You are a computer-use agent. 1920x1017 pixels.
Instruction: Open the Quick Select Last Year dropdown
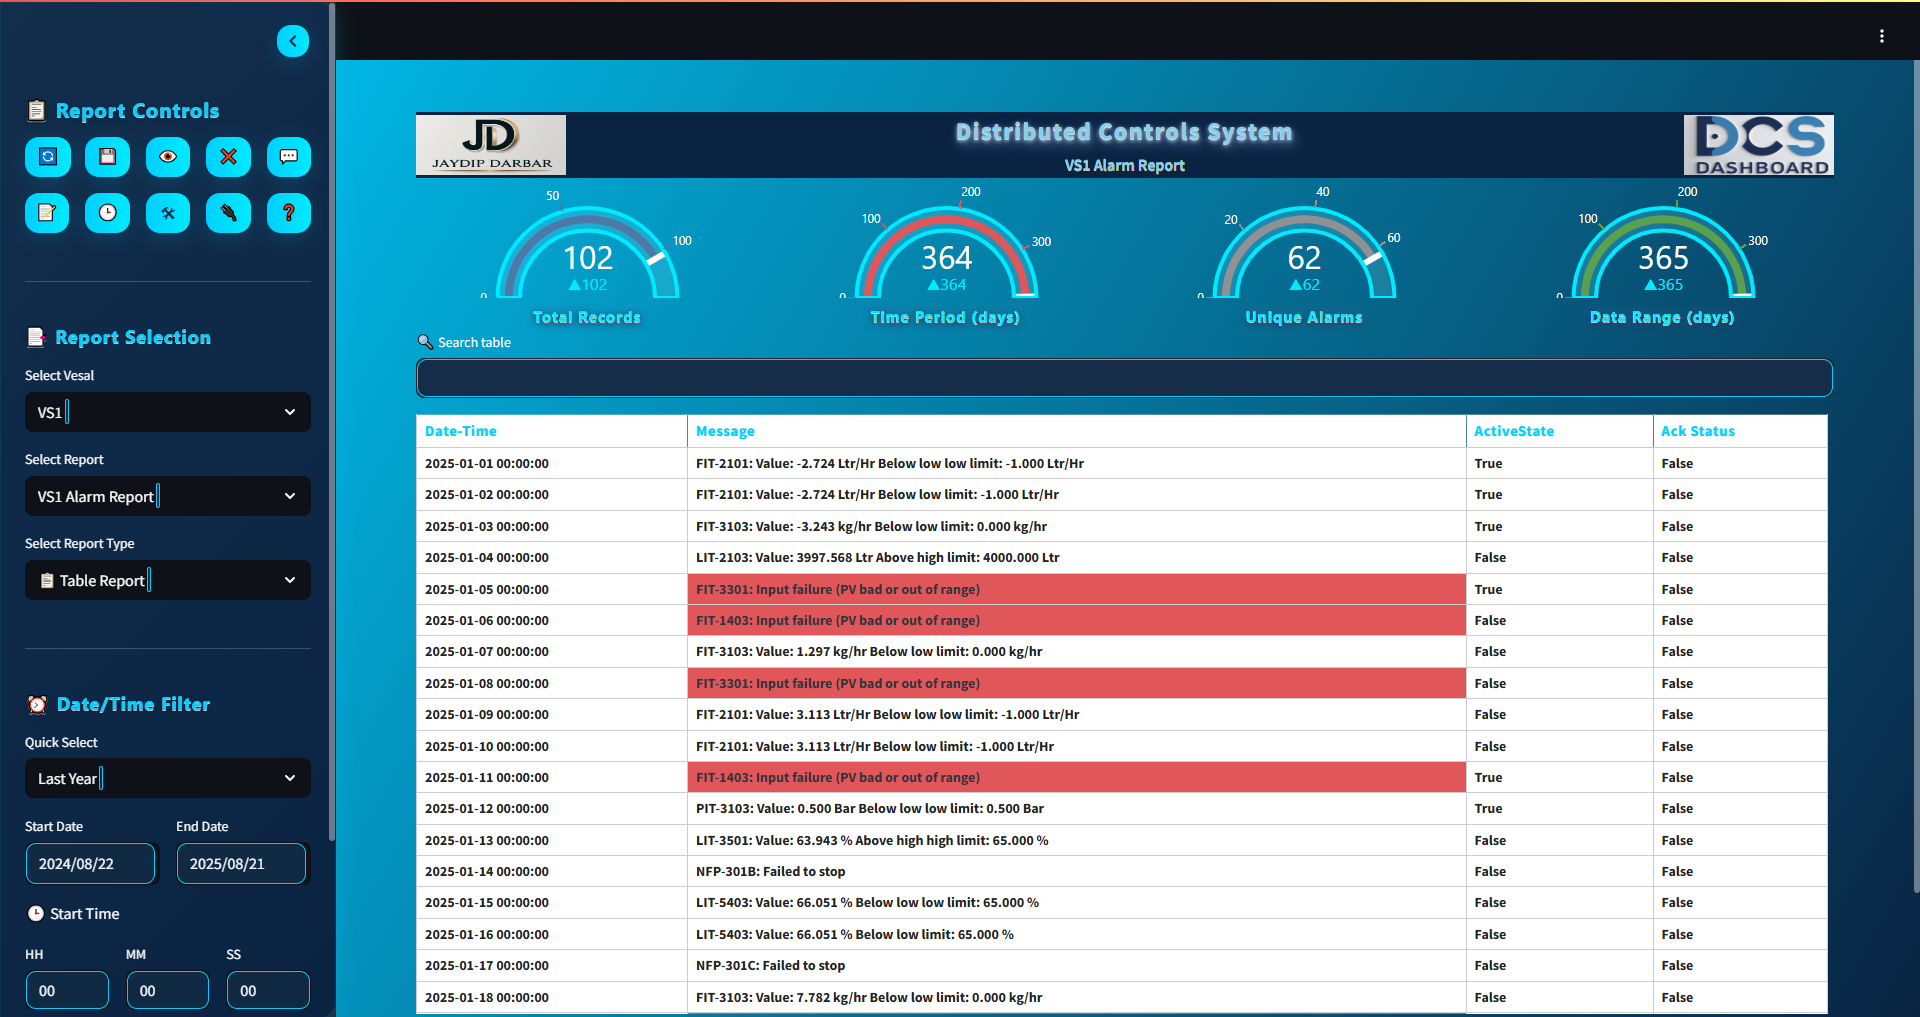167,778
